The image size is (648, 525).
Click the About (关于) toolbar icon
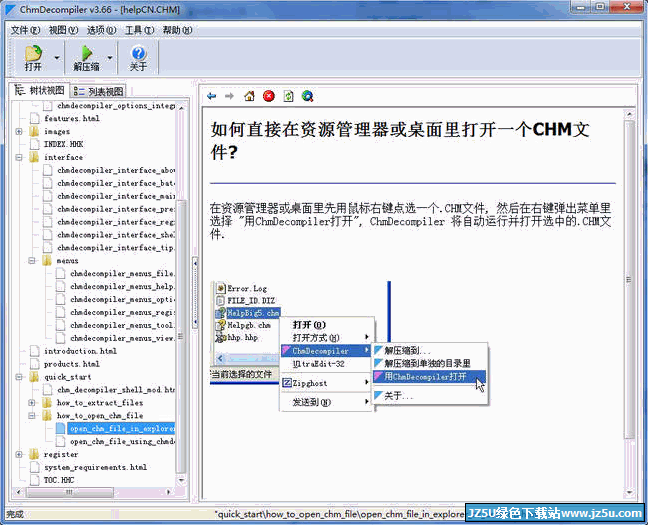coord(138,58)
